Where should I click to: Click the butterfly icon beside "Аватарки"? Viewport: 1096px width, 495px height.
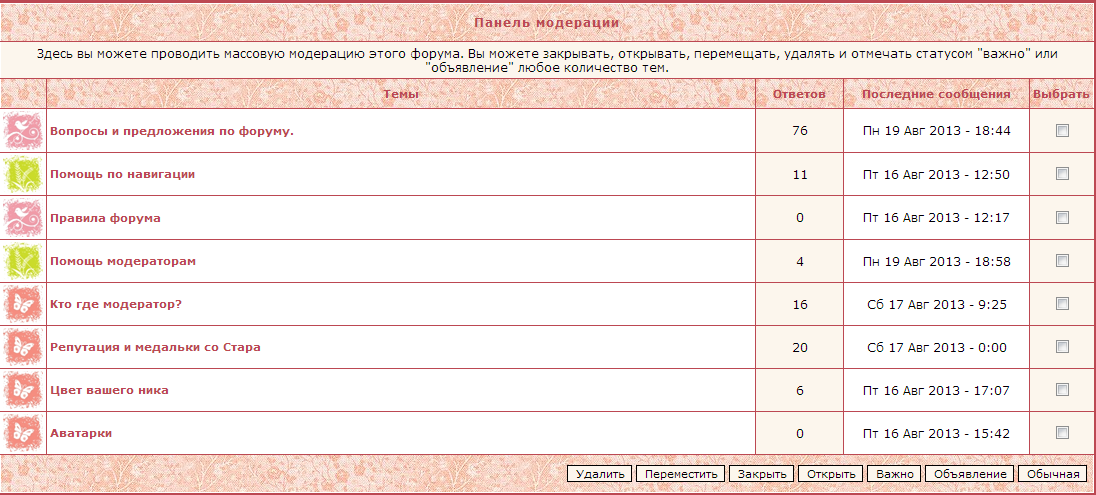(23, 433)
